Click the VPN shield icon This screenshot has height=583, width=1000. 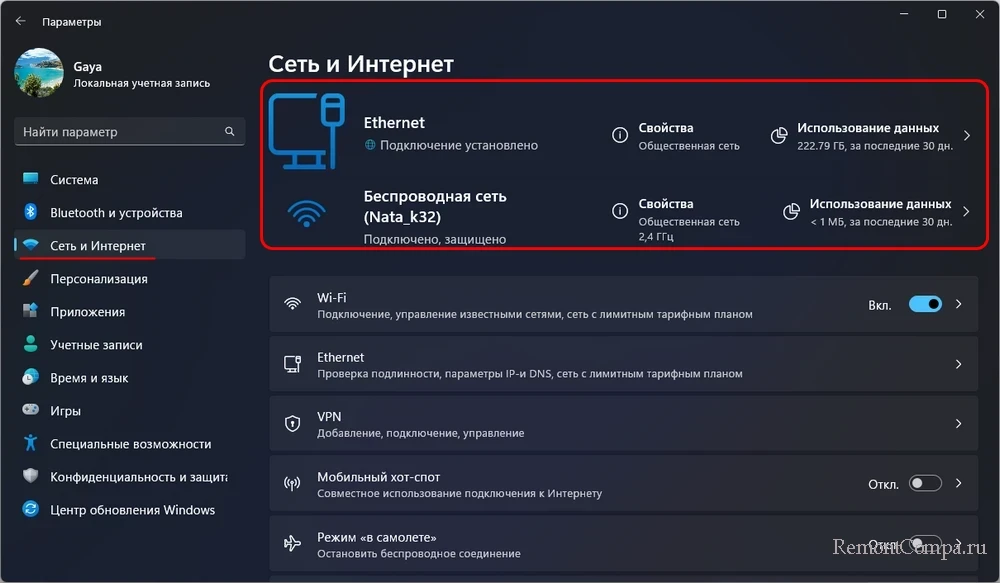292,424
